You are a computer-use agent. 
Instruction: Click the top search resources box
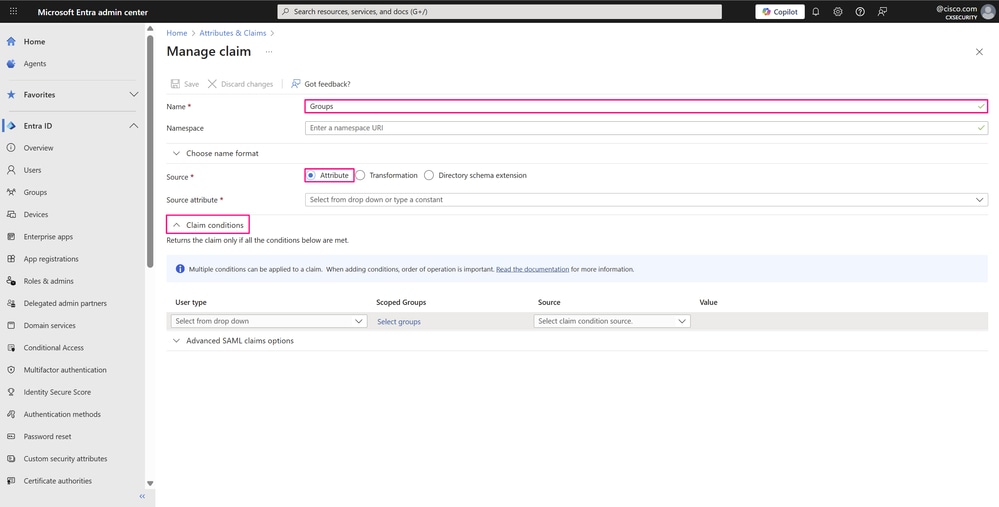tap(500, 11)
